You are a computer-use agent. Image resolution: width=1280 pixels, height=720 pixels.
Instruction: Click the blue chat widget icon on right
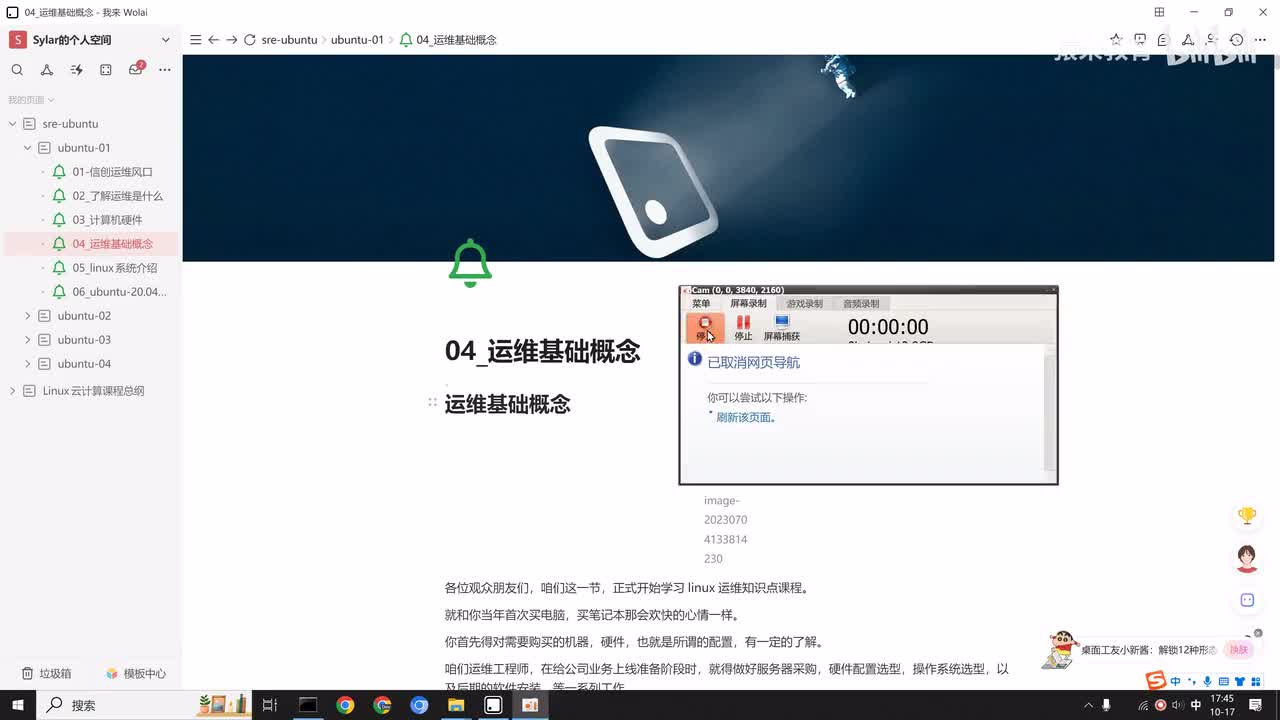1247,600
